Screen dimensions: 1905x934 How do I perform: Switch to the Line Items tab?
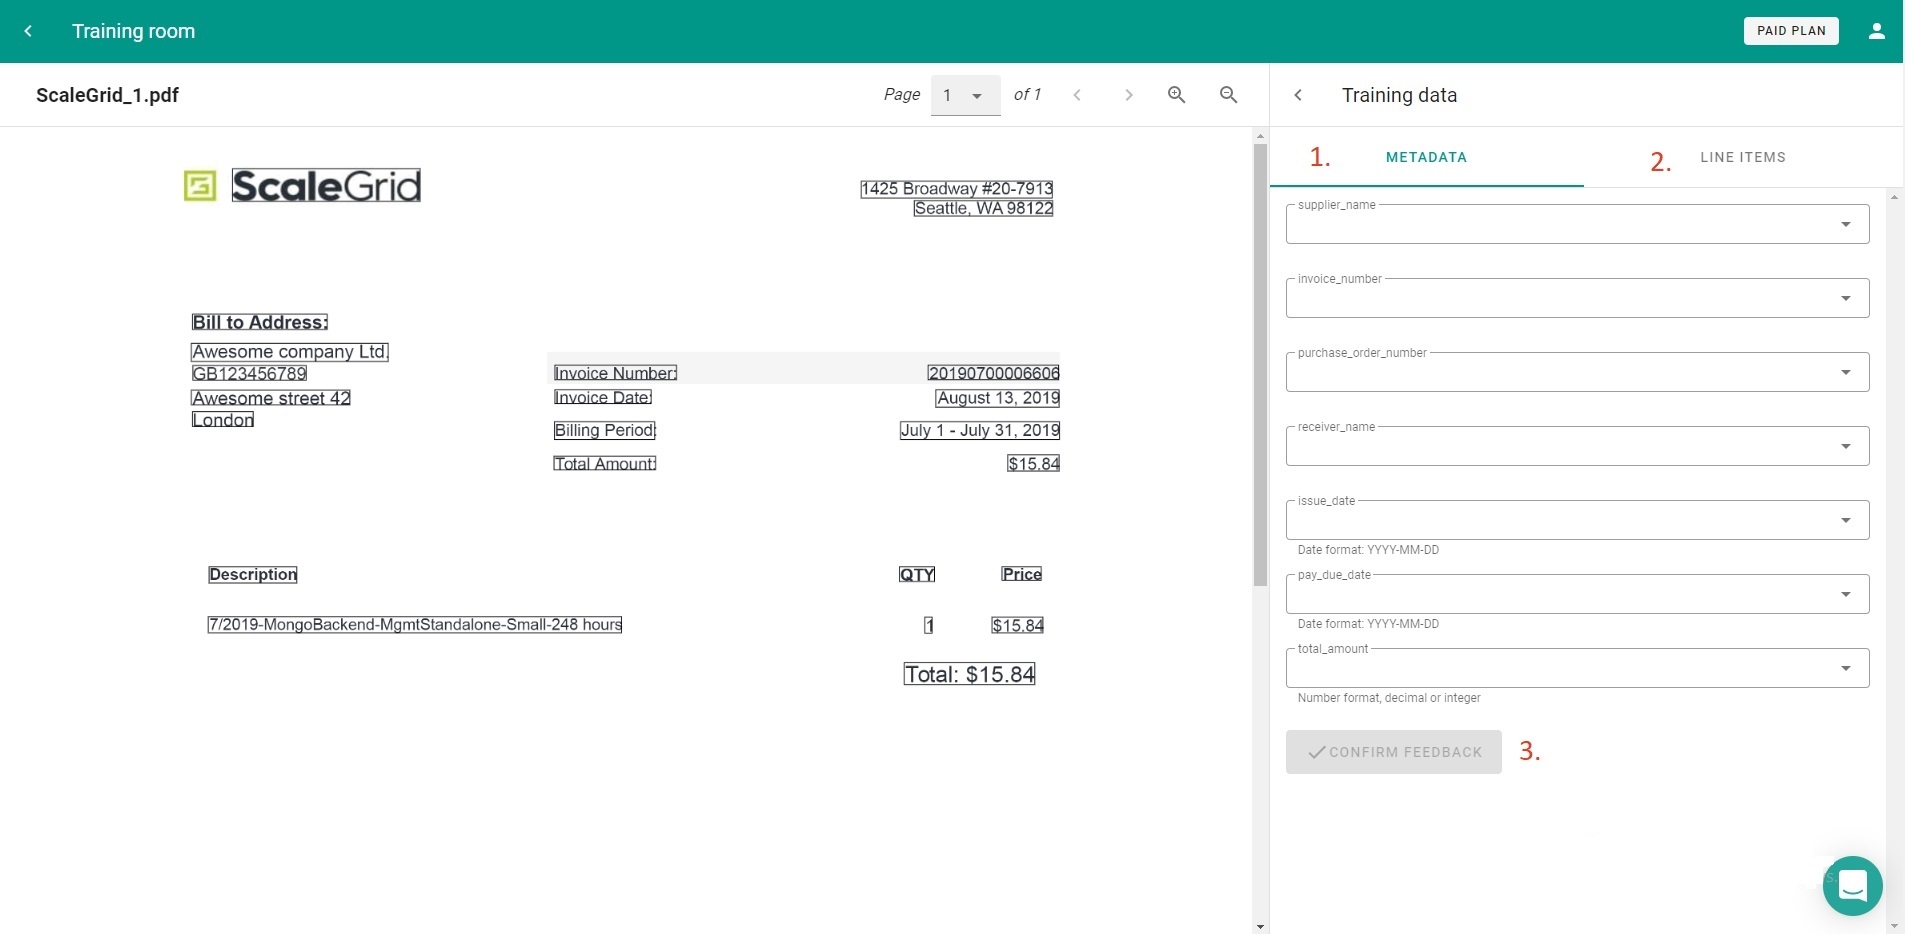pos(1742,157)
